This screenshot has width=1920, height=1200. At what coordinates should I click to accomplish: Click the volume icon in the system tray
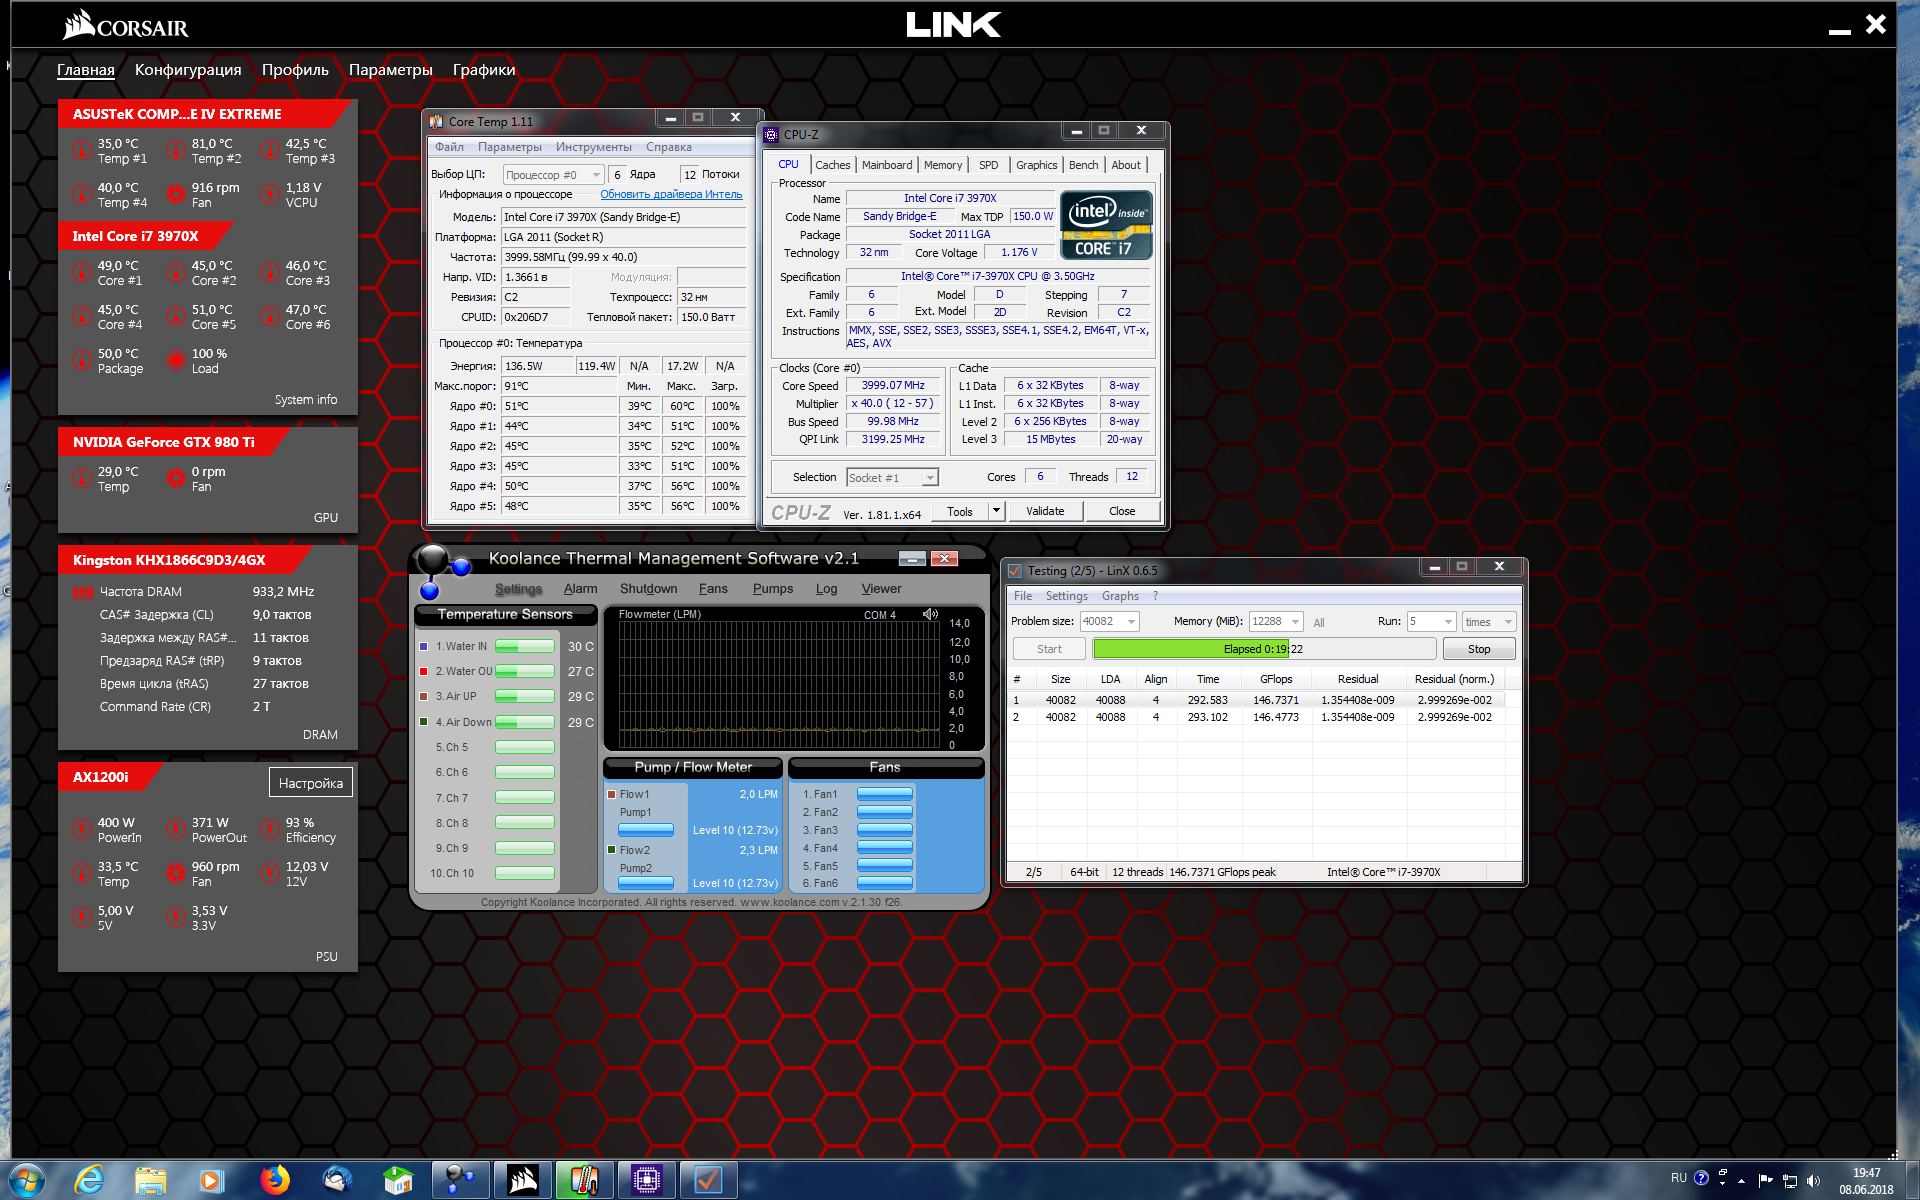coord(1814,1181)
